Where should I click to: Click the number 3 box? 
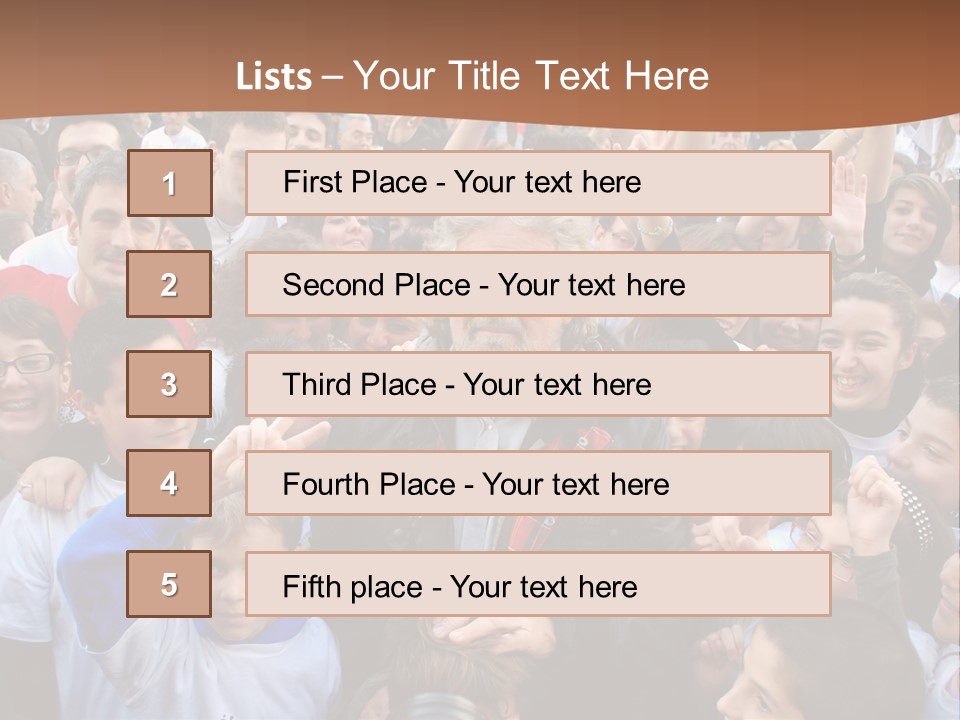pyautogui.click(x=169, y=384)
